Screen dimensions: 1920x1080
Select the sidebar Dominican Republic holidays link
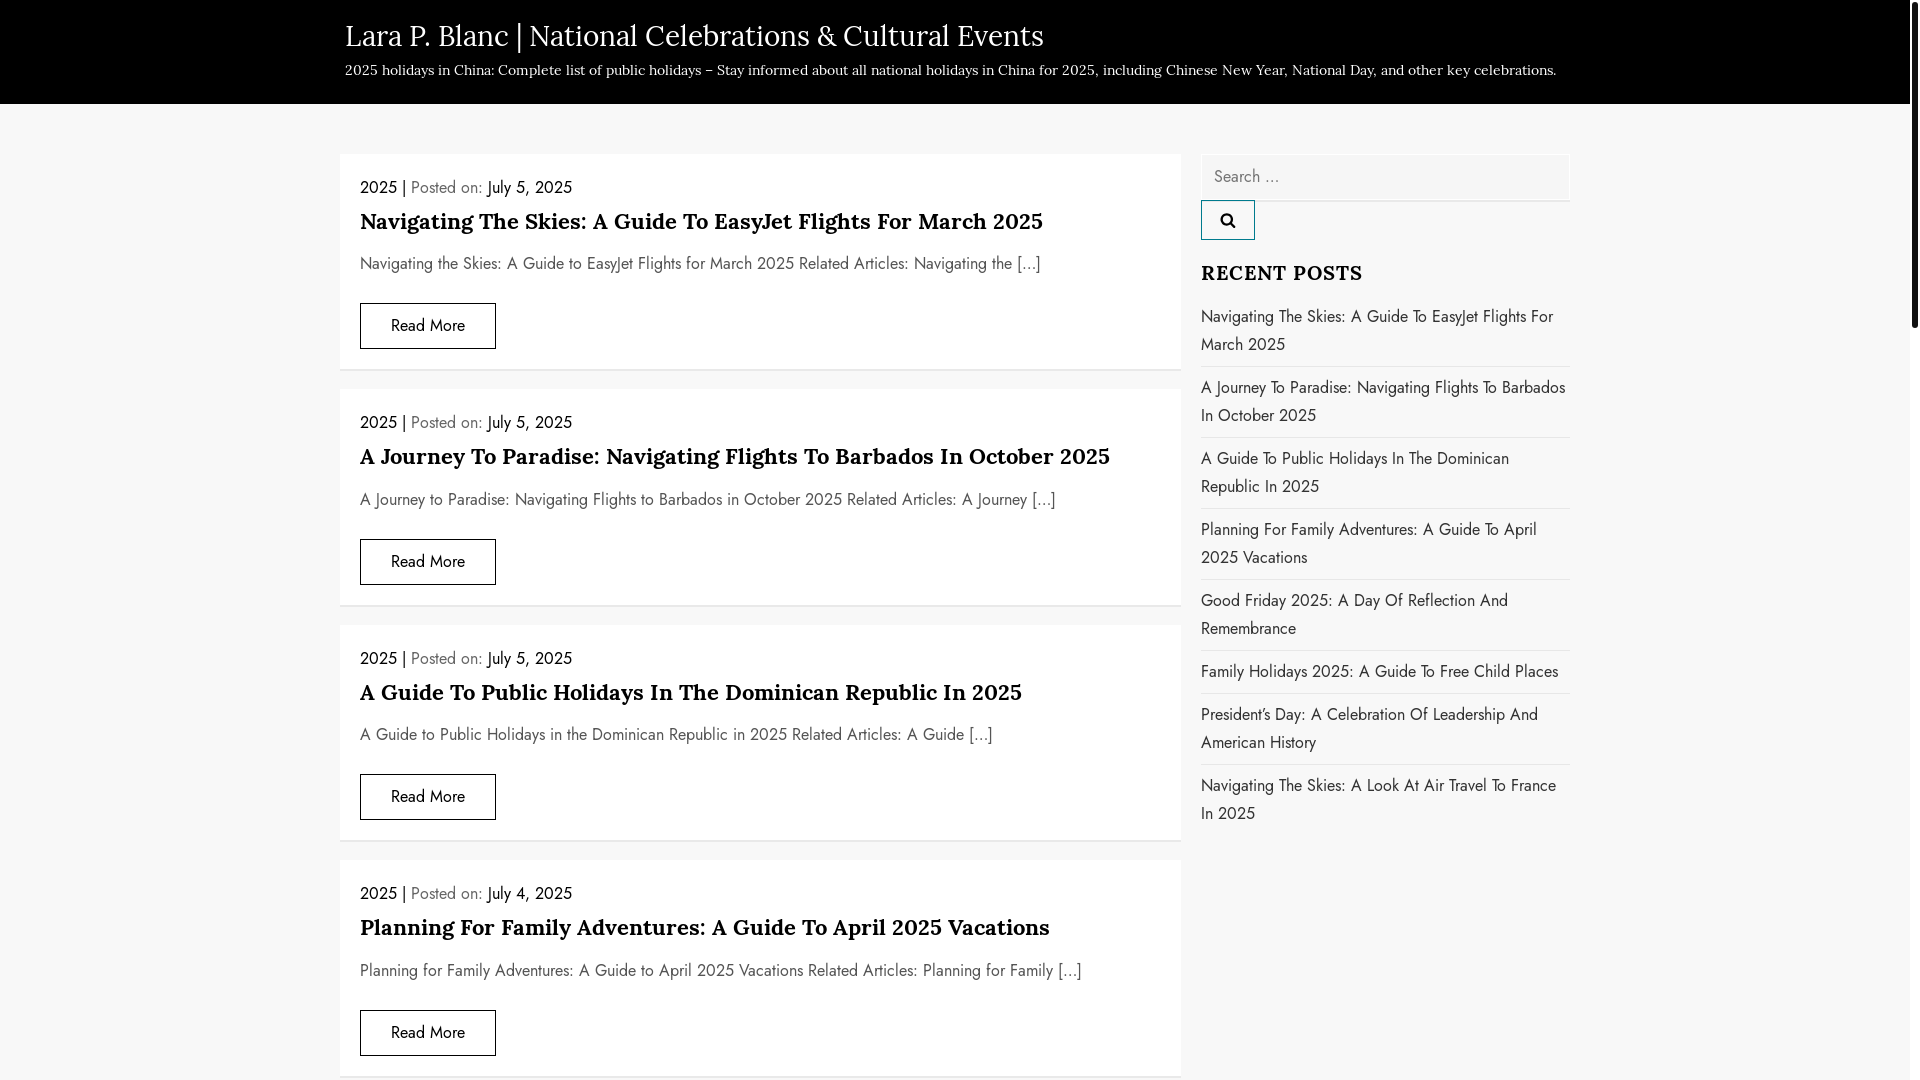pos(1354,472)
